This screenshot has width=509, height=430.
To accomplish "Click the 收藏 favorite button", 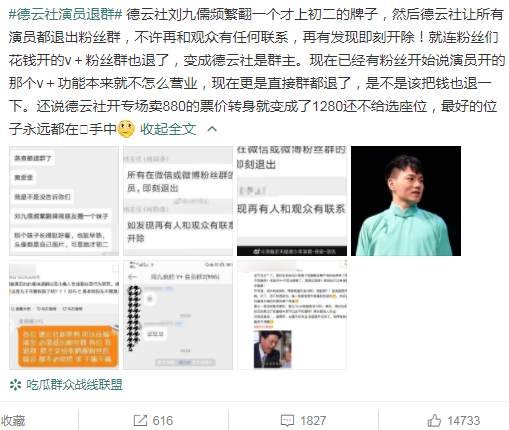I will coord(13,421).
